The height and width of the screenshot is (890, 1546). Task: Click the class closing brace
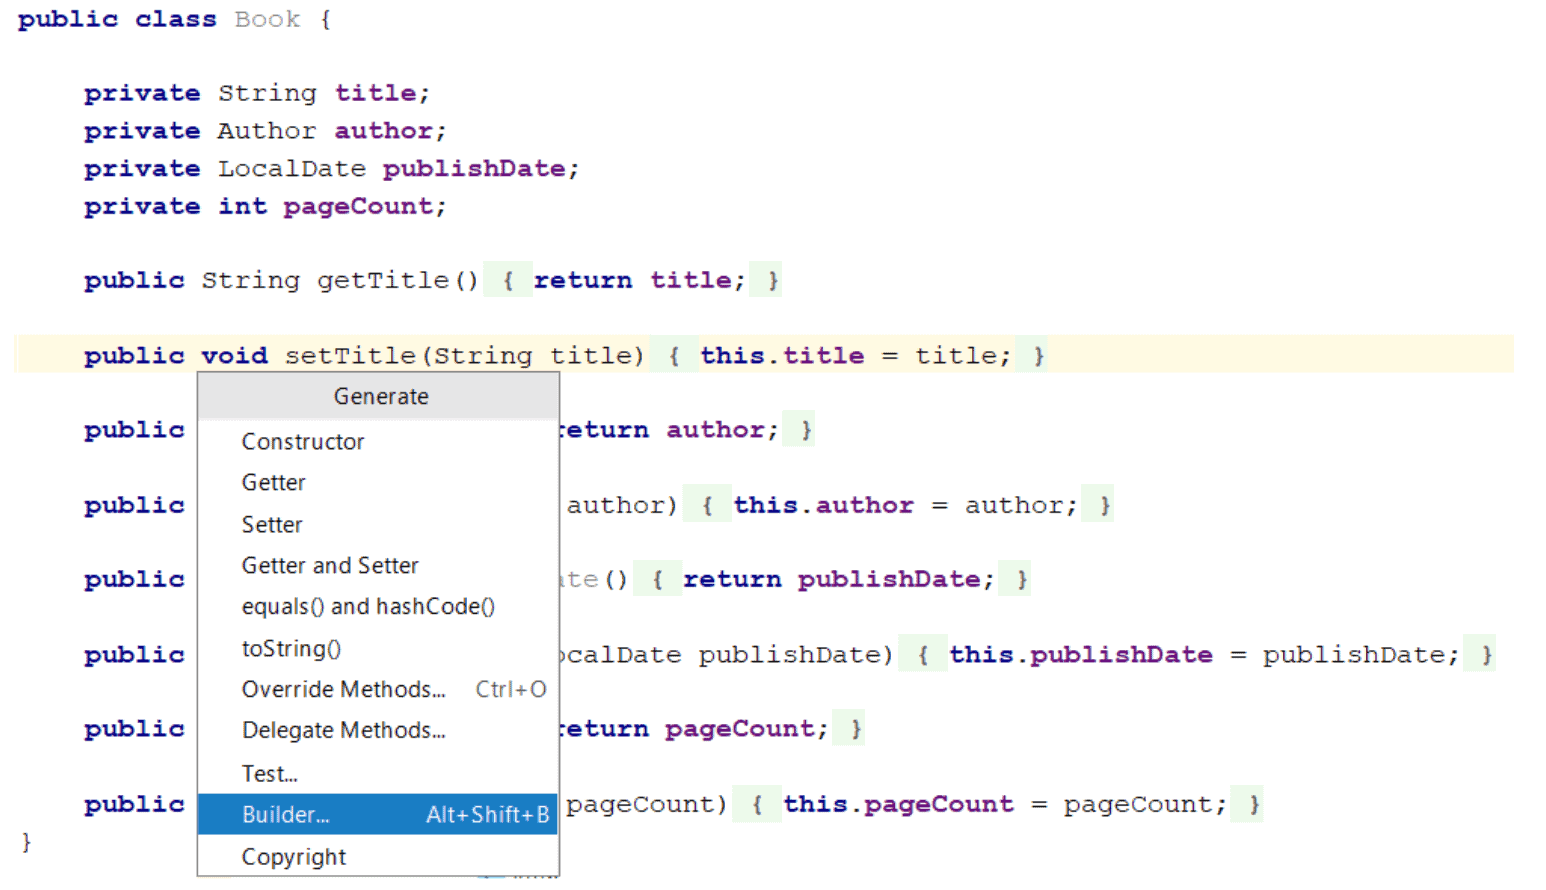(26, 842)
